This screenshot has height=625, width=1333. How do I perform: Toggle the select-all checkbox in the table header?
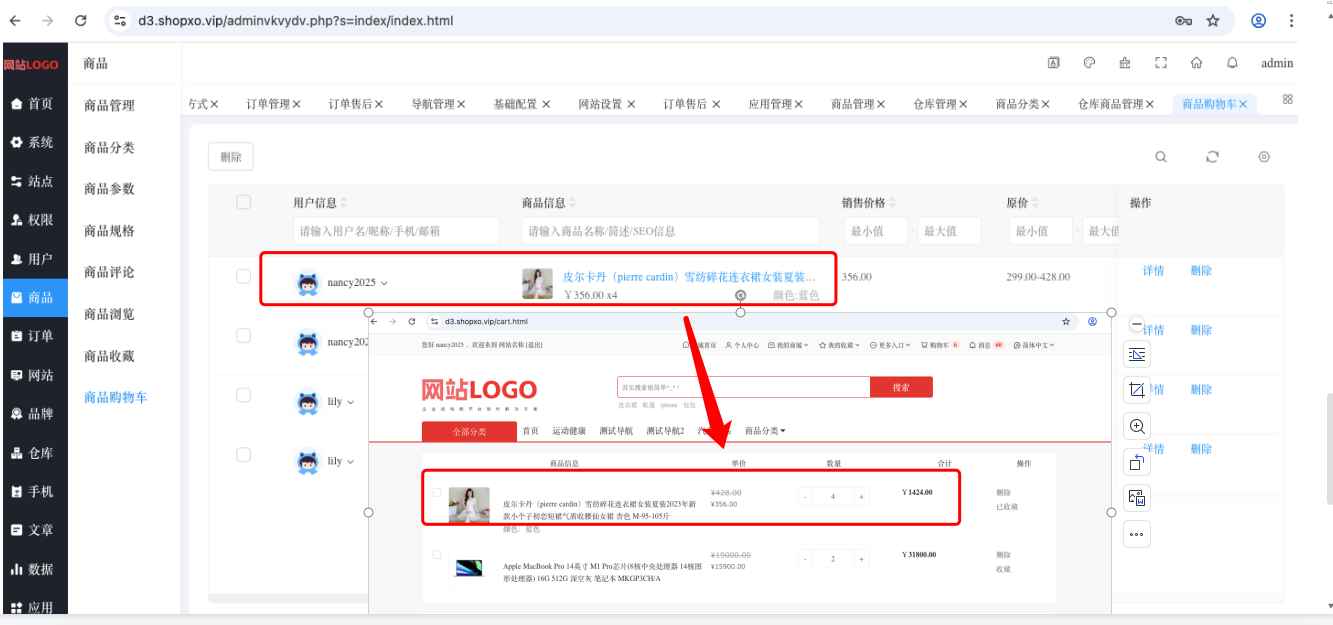[x=243, y=203]
